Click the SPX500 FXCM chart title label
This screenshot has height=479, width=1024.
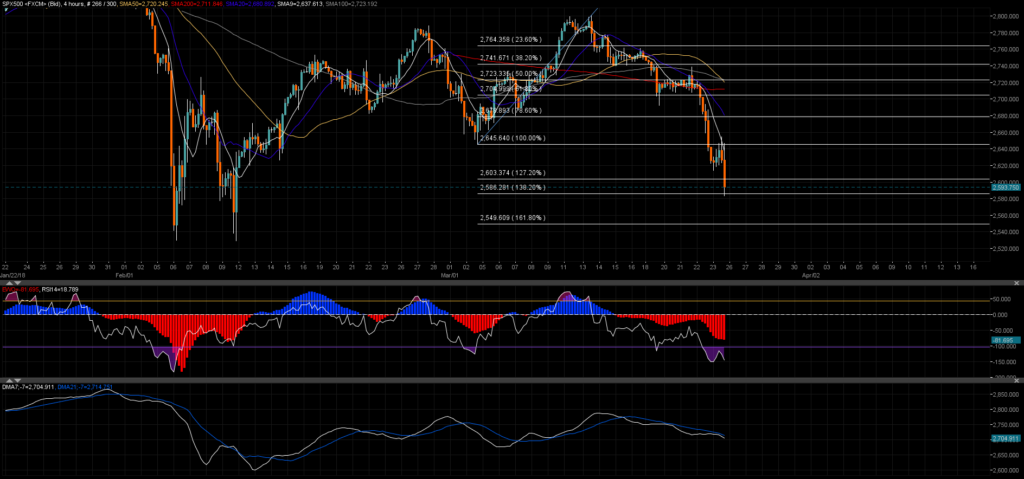pyautogui.click(x=59, y=4)
